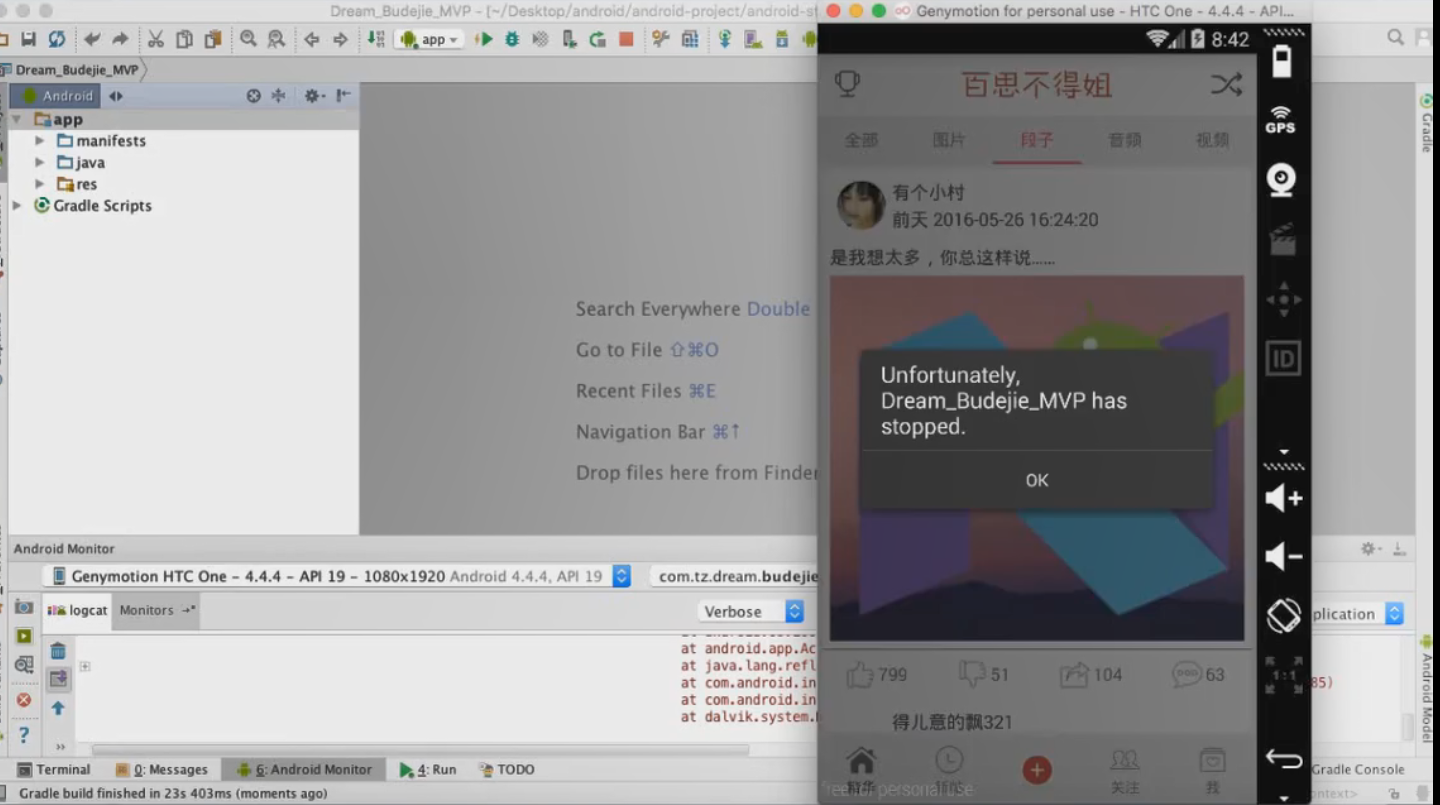This screenshot has width=1440, height=805.
Task: Open the Terminal tool window
Action: [53, 769]
